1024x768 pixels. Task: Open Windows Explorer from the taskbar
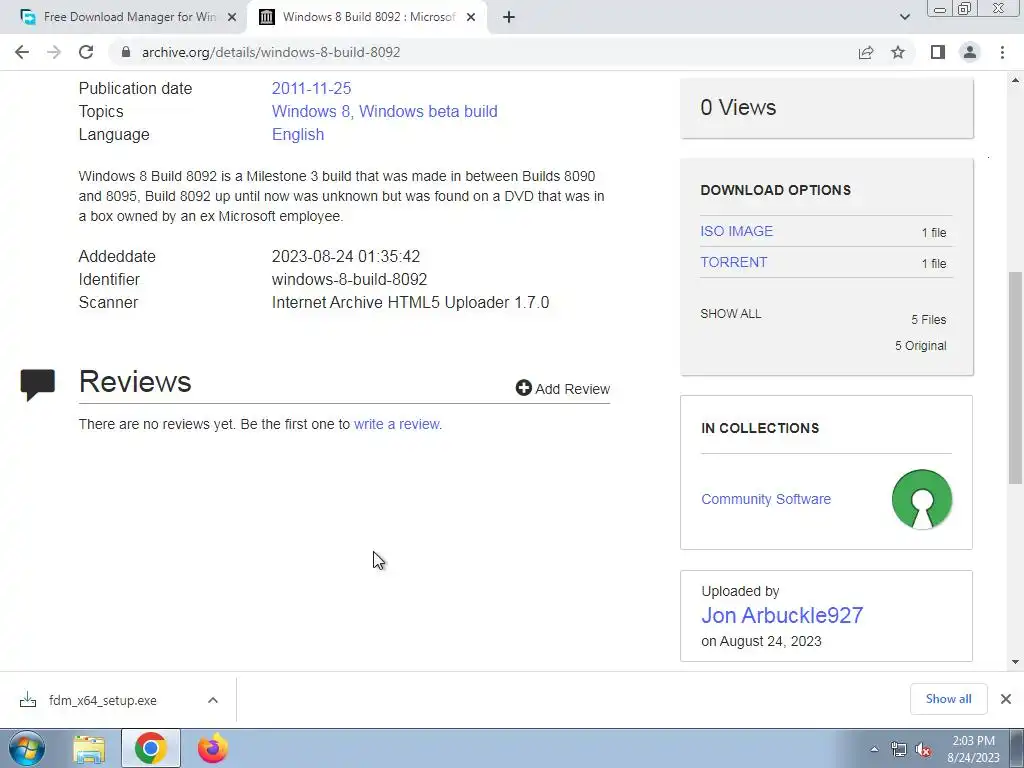[x=89, y=748]
